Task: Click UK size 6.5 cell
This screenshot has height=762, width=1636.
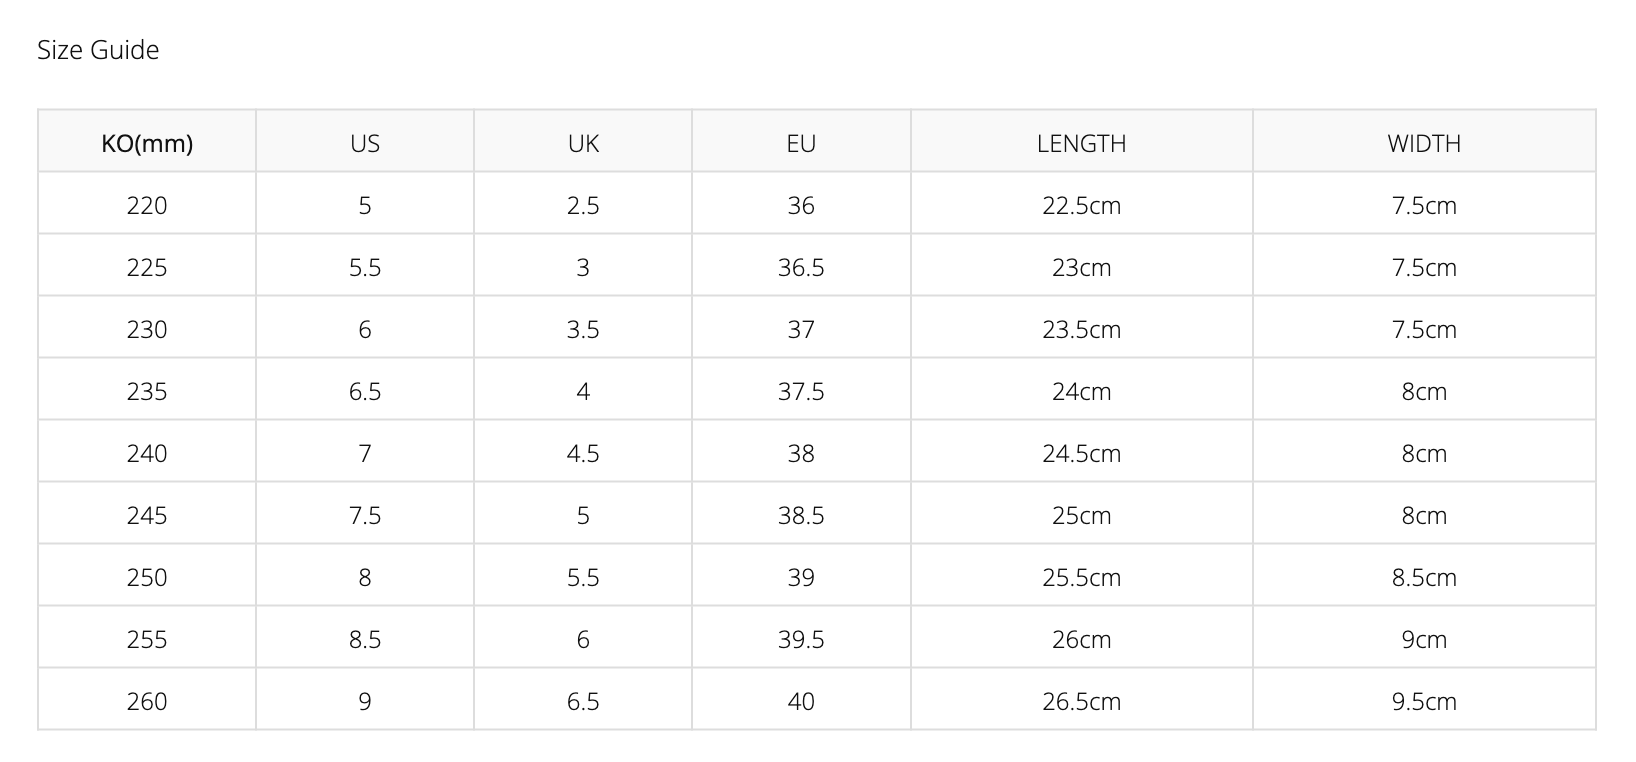Action: 583,701
